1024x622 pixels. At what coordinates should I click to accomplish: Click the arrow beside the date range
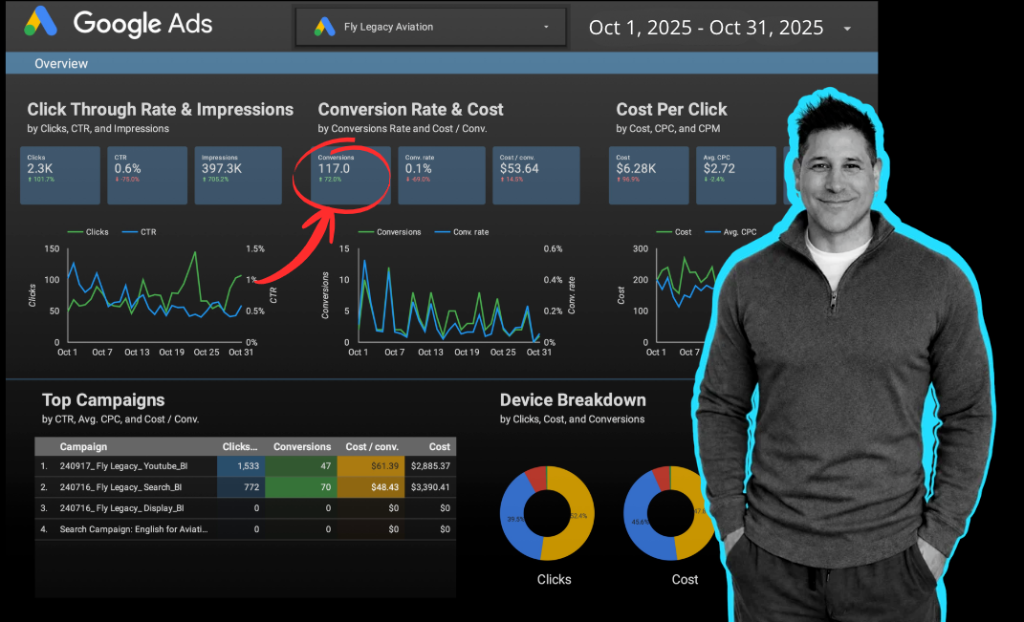(847, 29)
